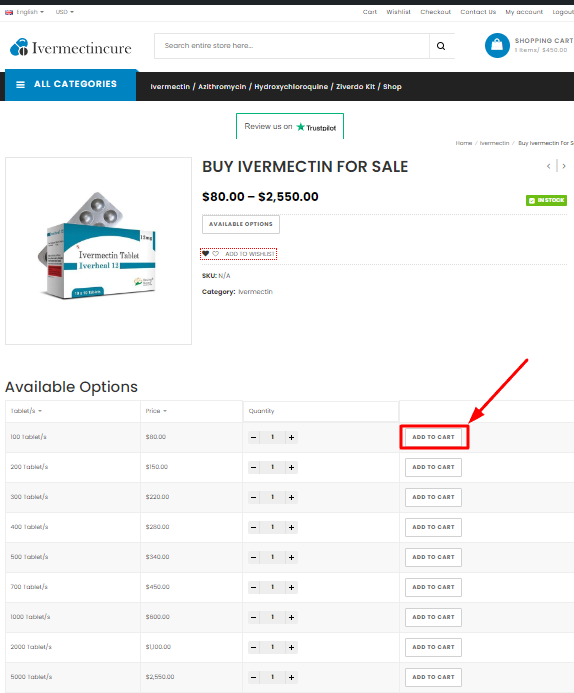574x693 pixels.
Task: Decrease quantity for 200 Tablet/s
Action: [254, 468]
